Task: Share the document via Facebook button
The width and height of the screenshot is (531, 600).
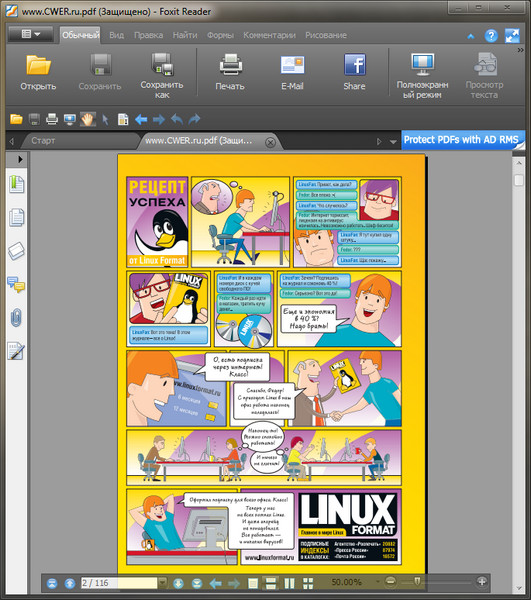Action: (354, 73)
